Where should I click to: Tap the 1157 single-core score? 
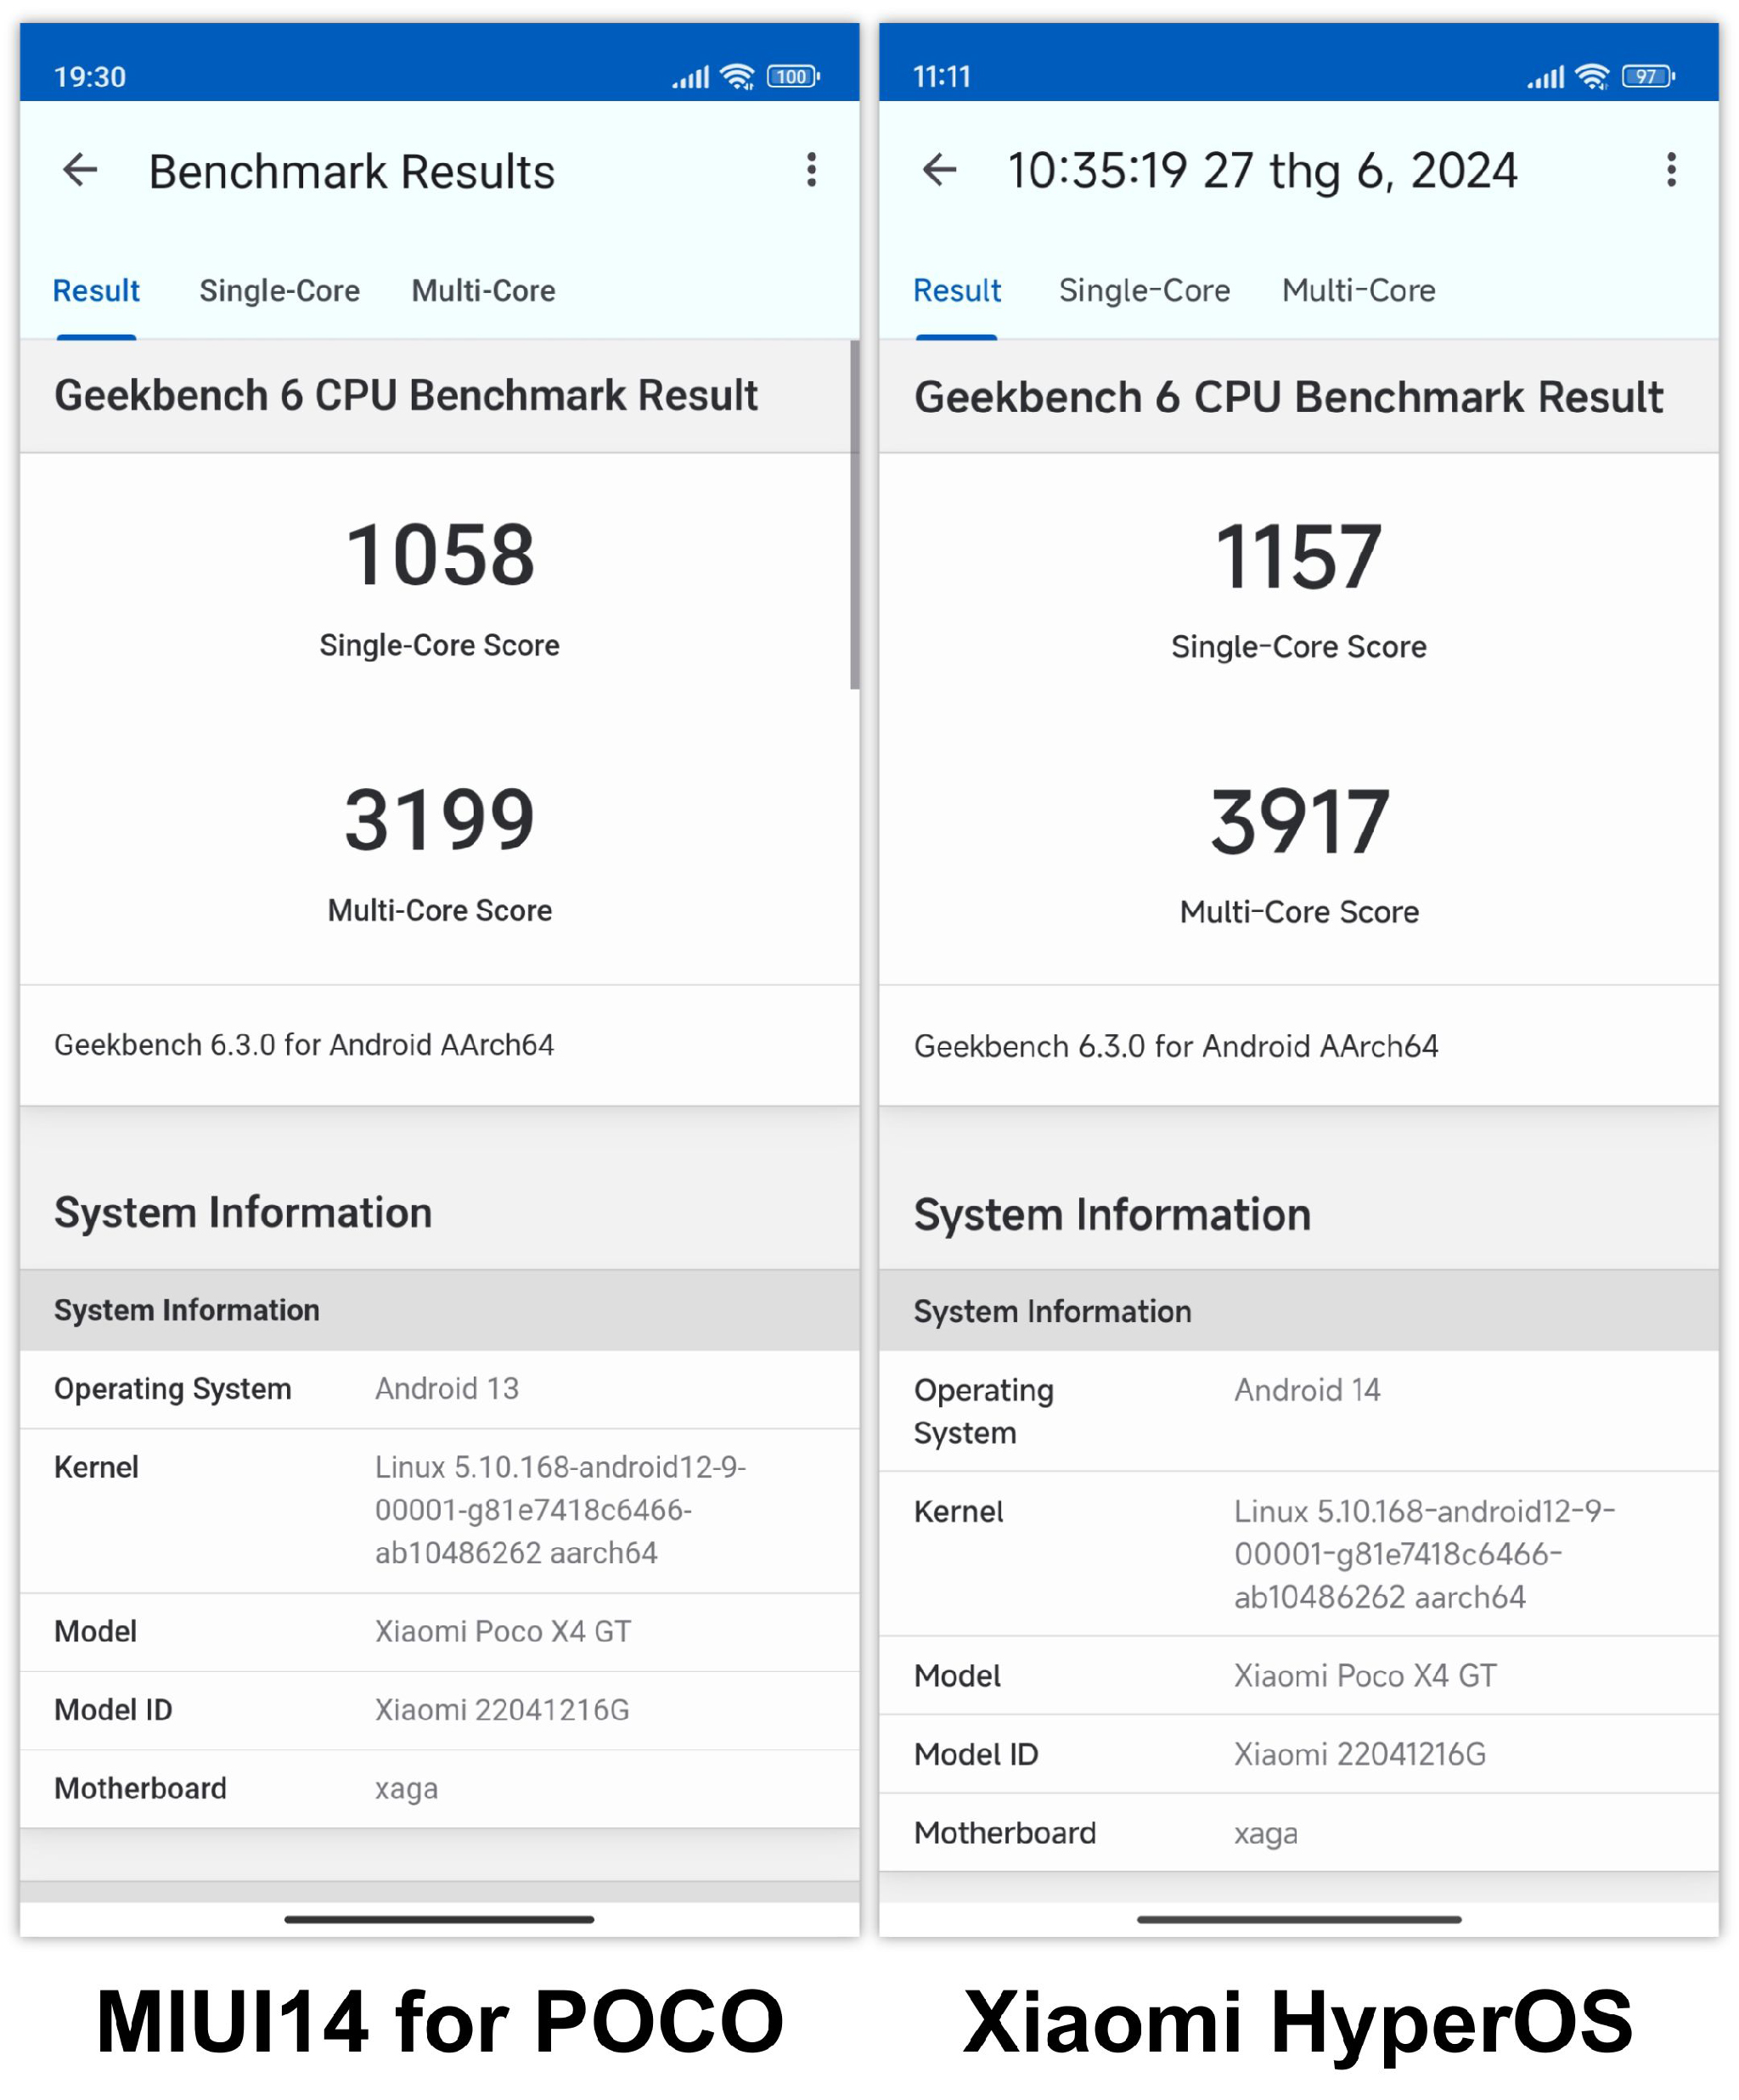[x=1298, y=557]
